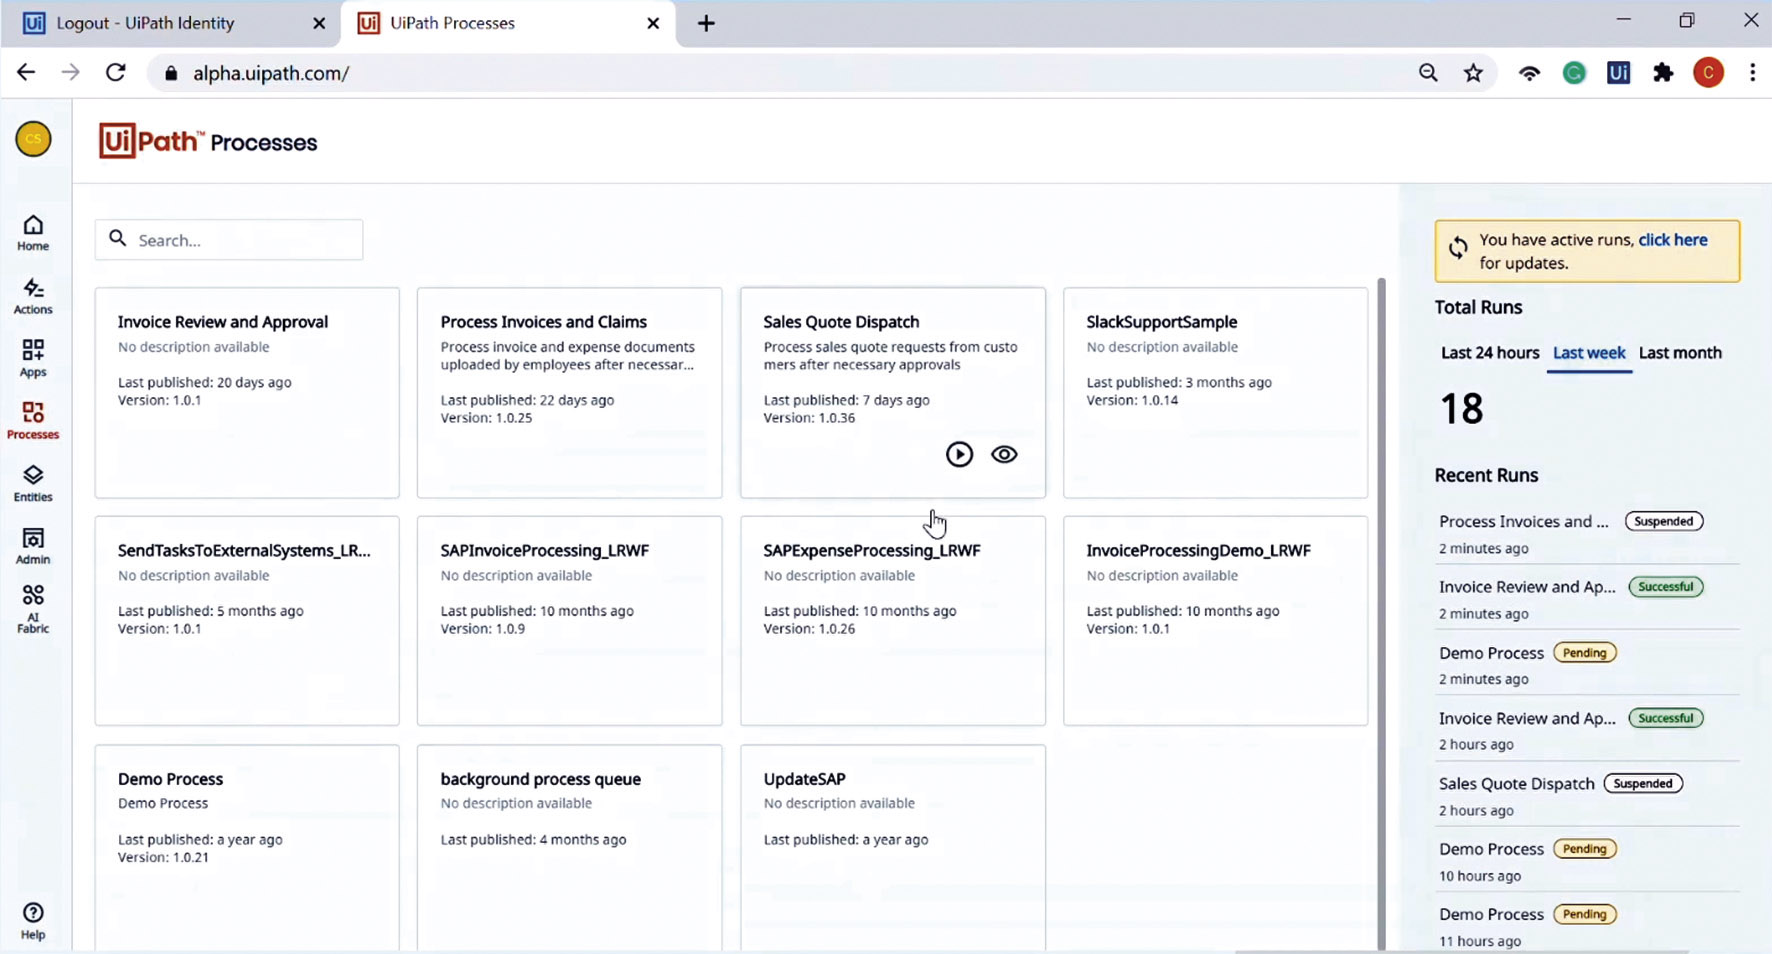
Task: Open browser zoom magnifier icon in address bar
Action: (1428, 72)
